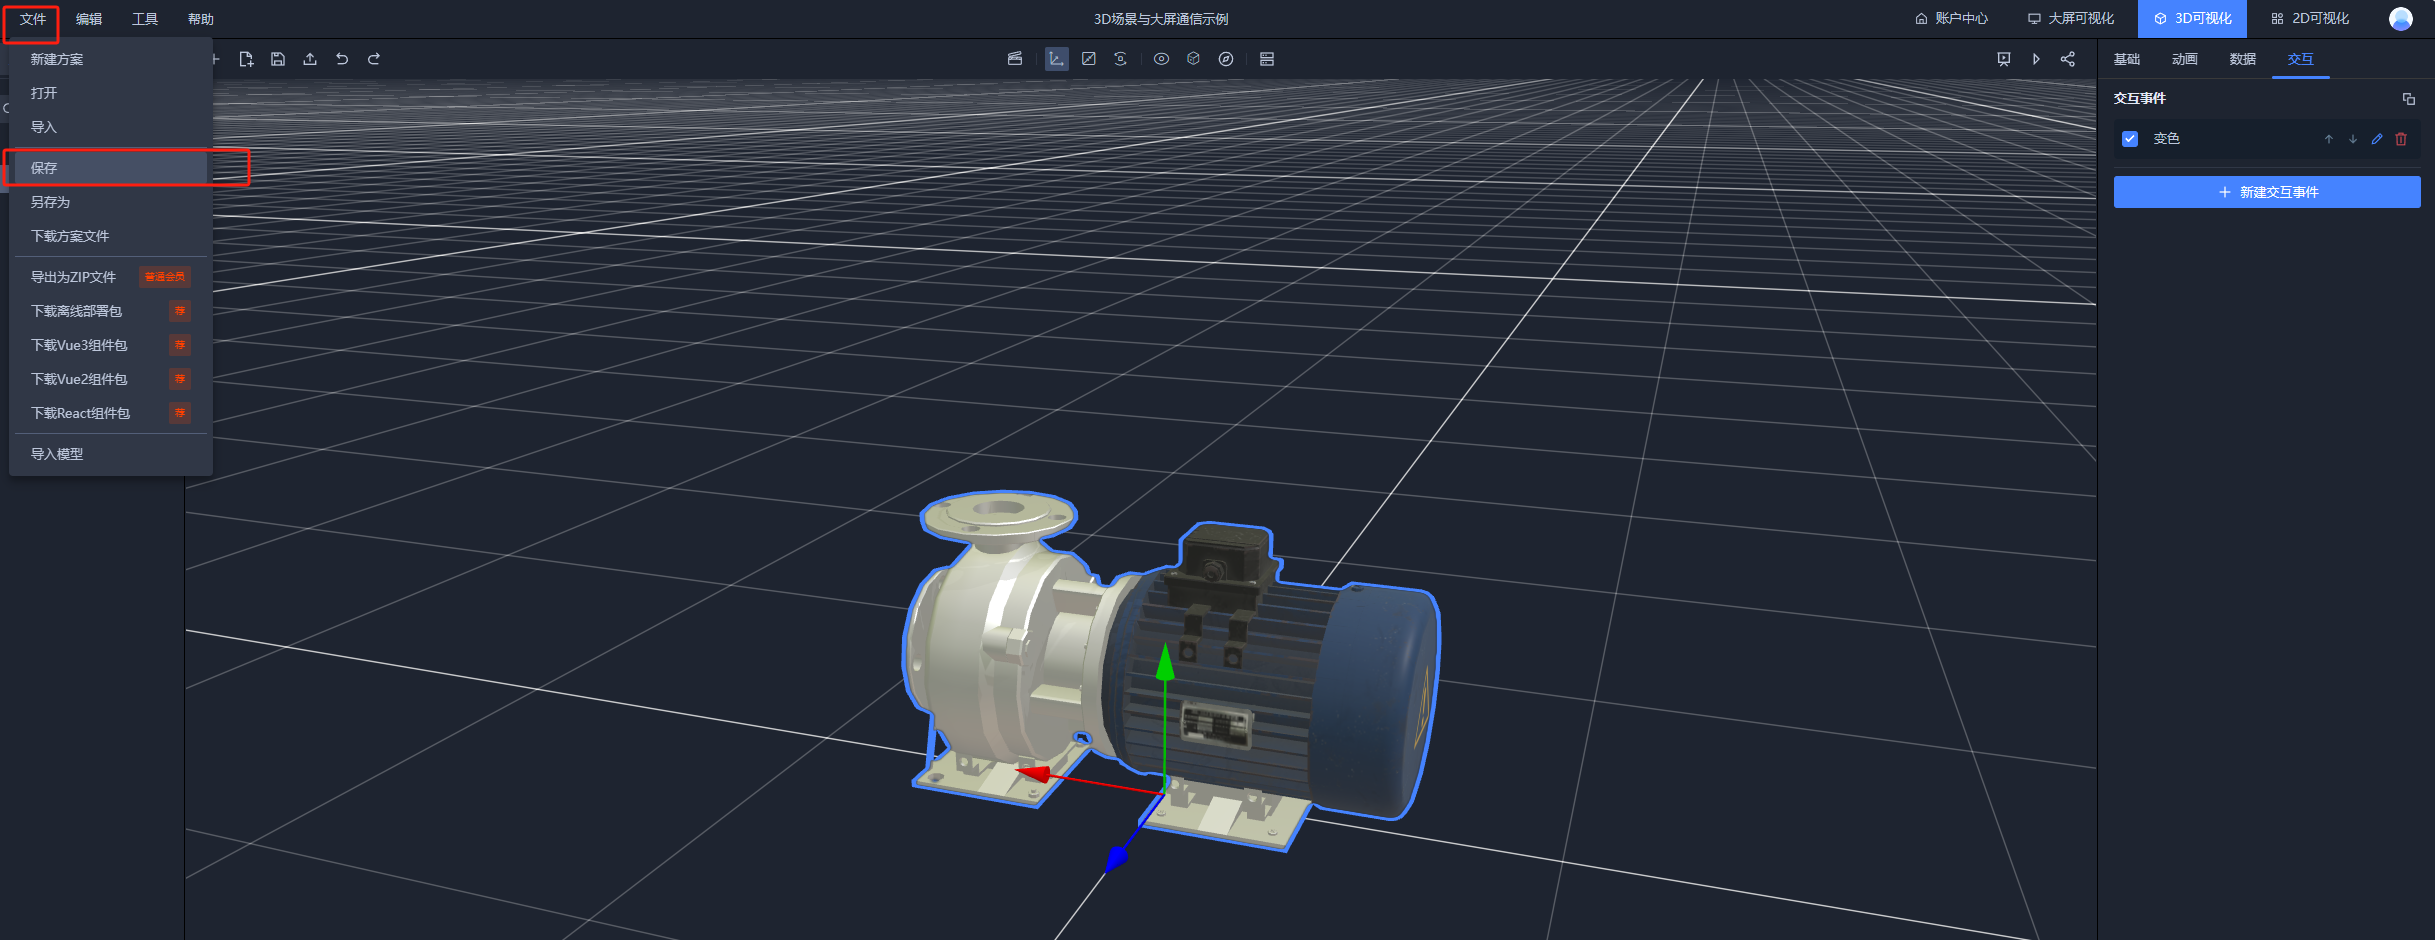Choose 下载Vue3组件包 from file menu
Viewport: 2435px width, 940px height.
(111, 345)
